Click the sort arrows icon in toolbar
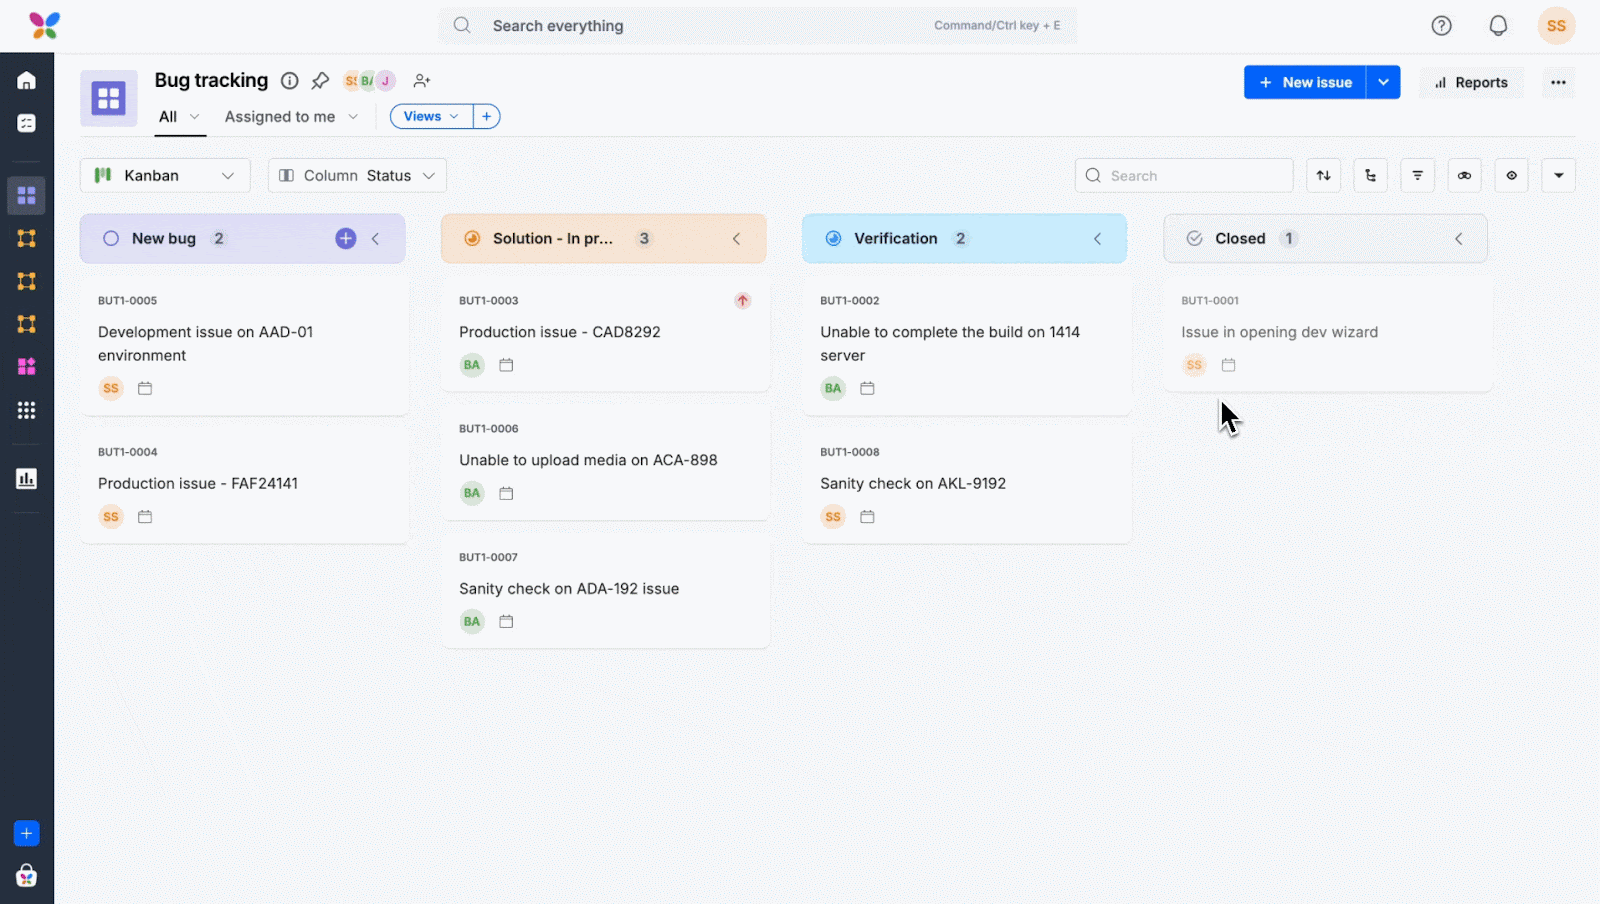The height and width of the screenshot is (904, 1600). (1324, 176)
